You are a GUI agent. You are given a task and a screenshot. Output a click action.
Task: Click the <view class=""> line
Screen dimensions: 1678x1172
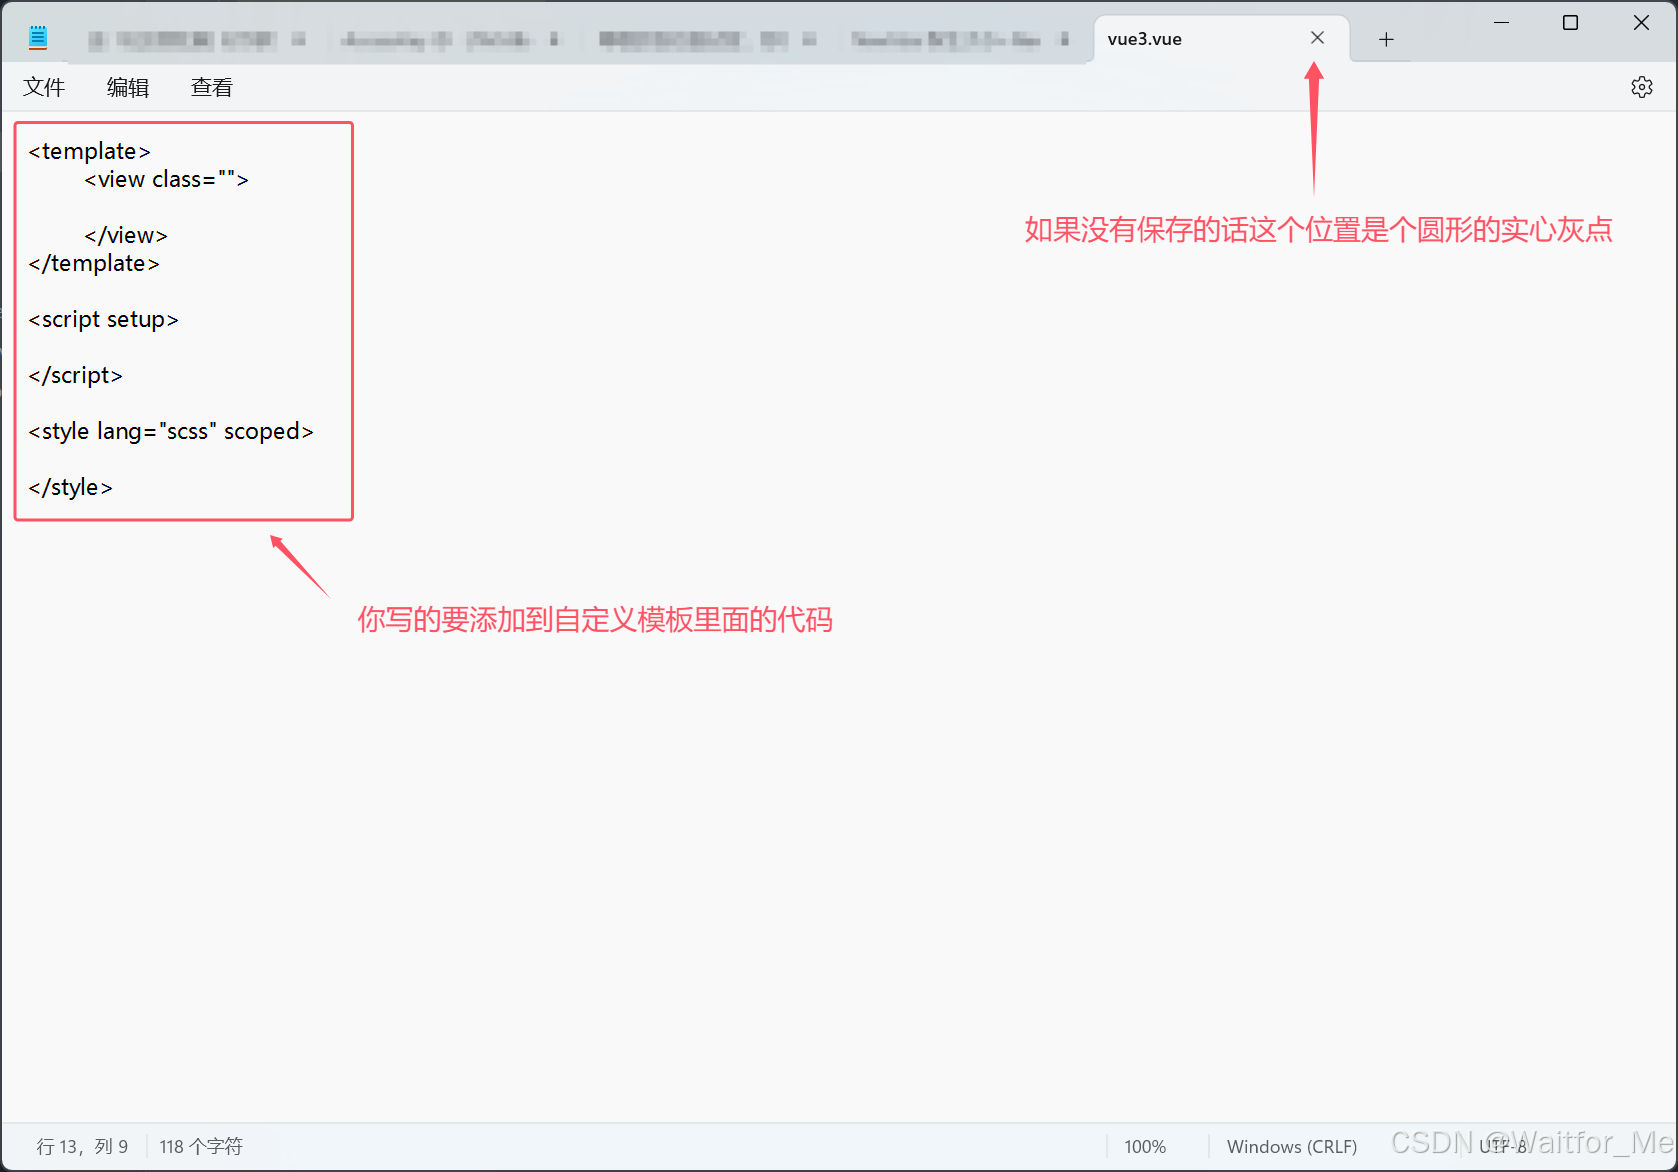[x=166, y=179]
